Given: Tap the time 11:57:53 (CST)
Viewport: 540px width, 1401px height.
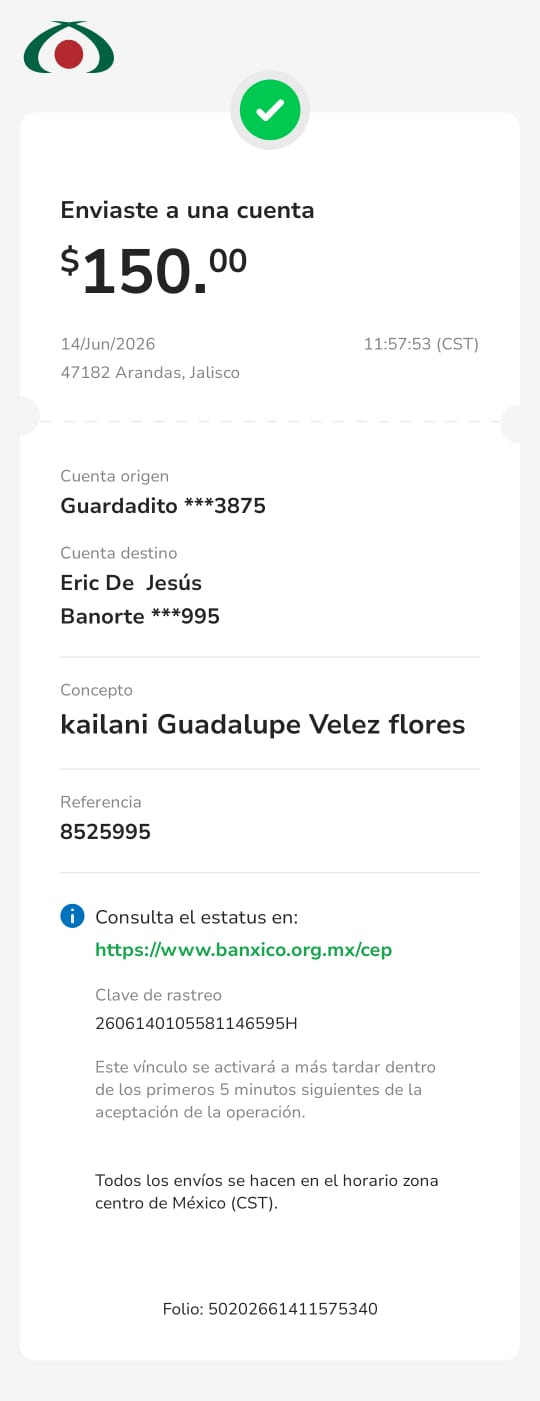Looking at the screenshot, I should click(421, 344).
